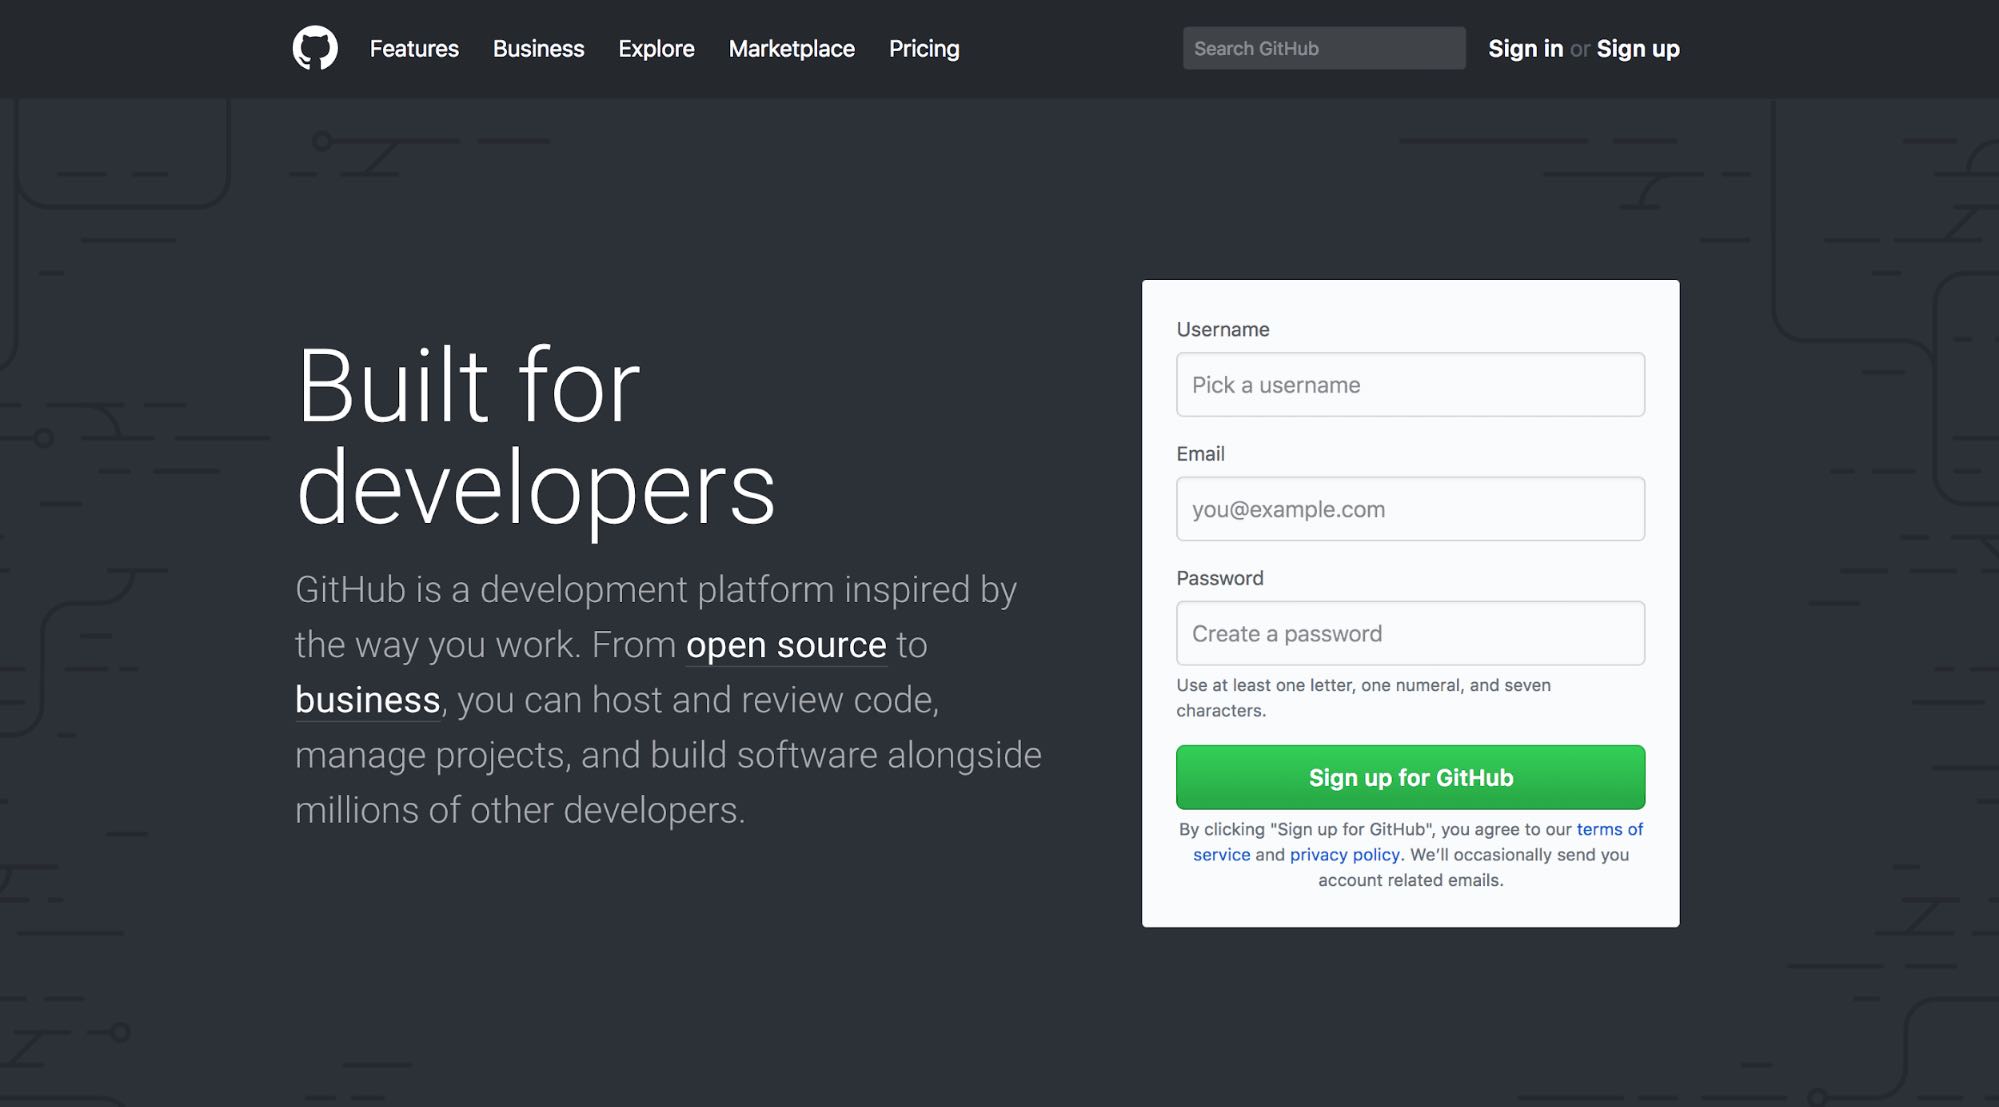Focus the Search GitHub box
This screenshot has height=1107, width=1999.
1323,48
